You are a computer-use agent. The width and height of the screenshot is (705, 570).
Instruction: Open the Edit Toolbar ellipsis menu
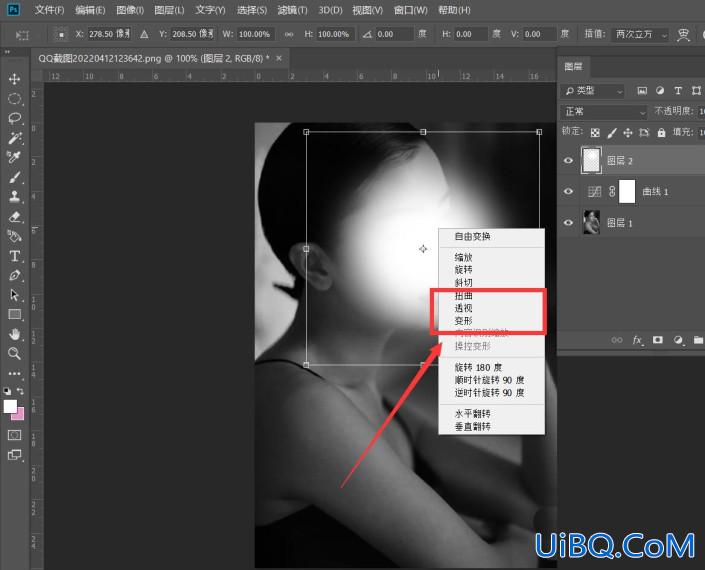14,374
